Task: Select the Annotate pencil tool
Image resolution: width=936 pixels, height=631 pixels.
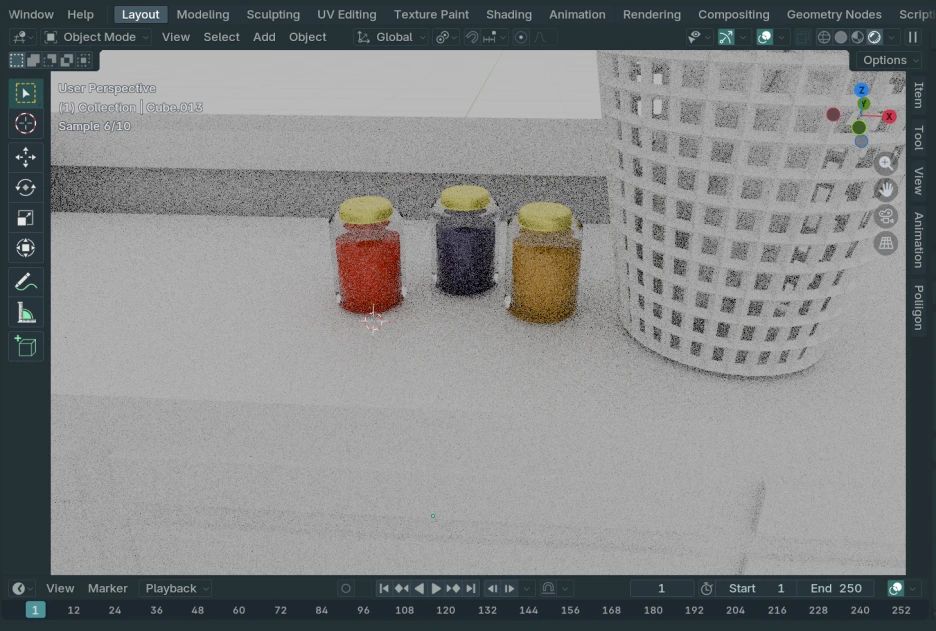Action: coord(25,282)
